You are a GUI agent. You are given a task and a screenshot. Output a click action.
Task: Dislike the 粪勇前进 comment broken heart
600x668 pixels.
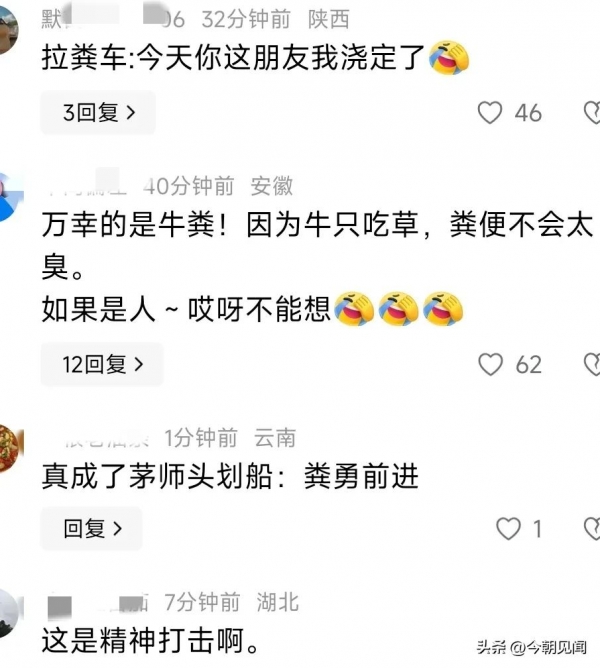(x=592, y=528)
